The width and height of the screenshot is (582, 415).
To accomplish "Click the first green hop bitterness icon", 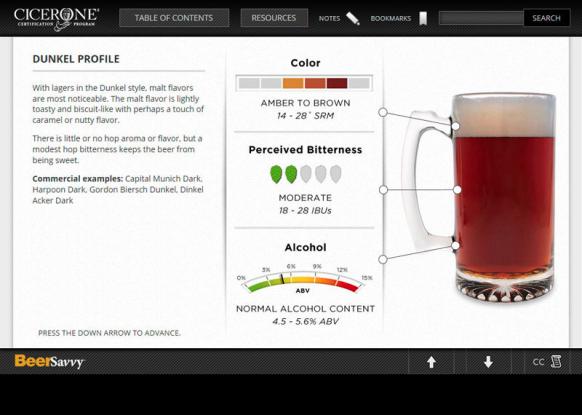I will point(276,174).
